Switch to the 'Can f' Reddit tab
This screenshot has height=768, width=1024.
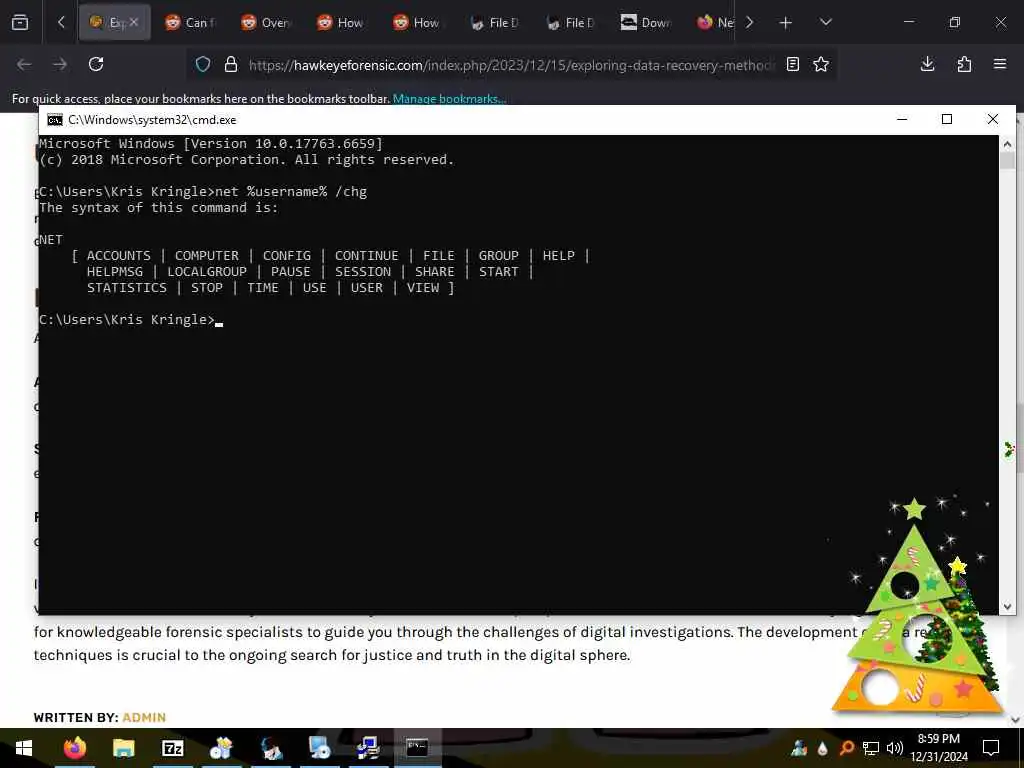click(190, 23)
